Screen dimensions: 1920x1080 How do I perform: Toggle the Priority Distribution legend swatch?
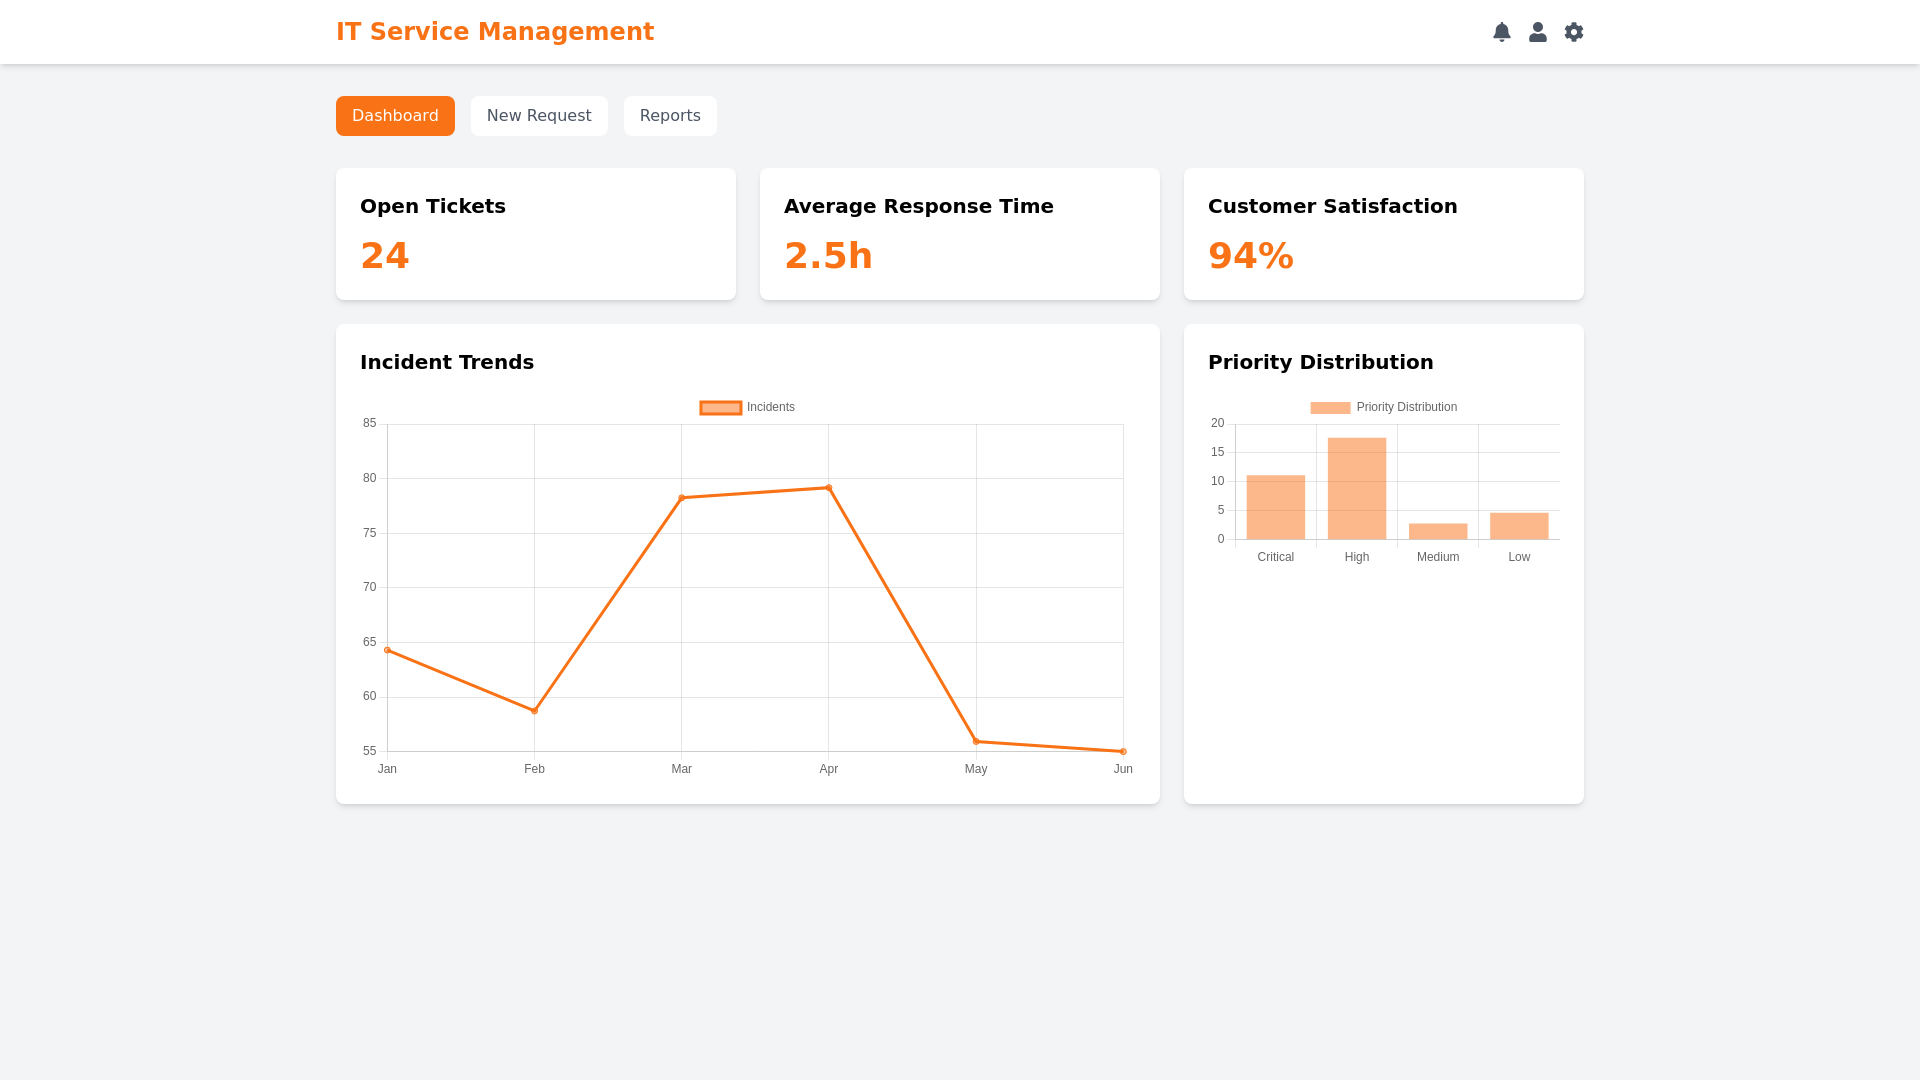pyautogui.click(x=1330, y=408)
